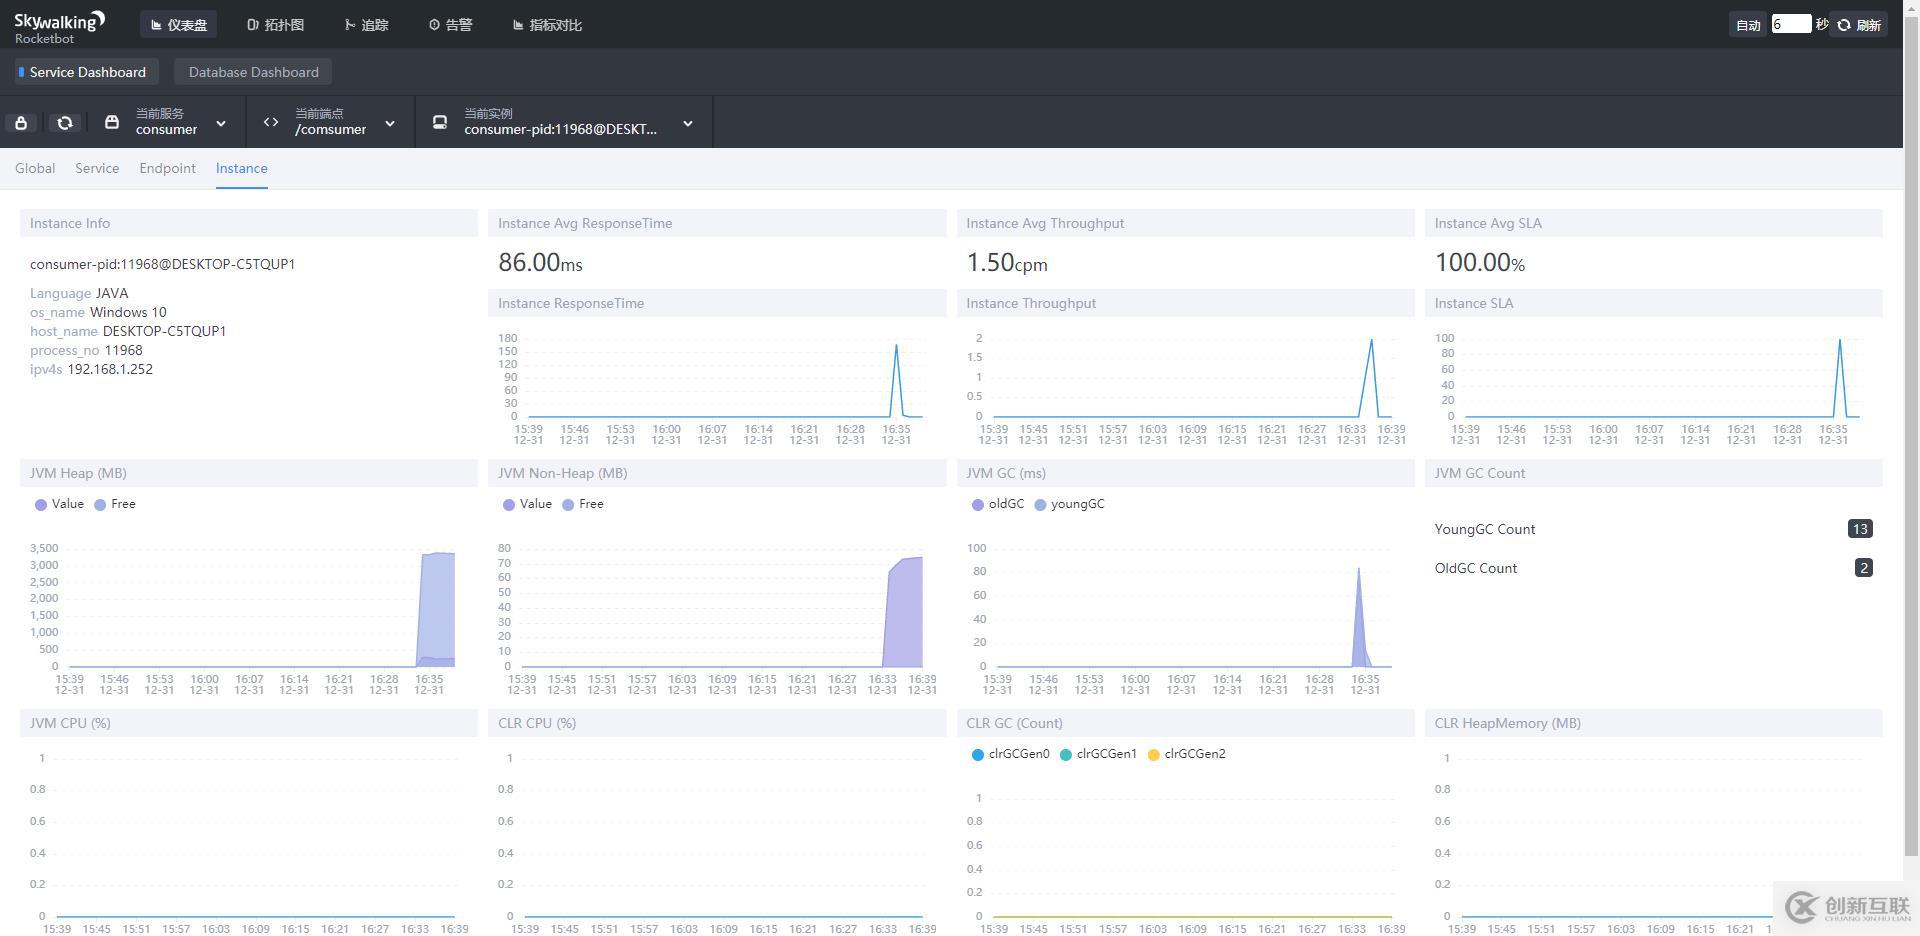Go to the 追踪 trace page
The height and width of the screenshot is (936, 1920).
(x=367, y=25)
